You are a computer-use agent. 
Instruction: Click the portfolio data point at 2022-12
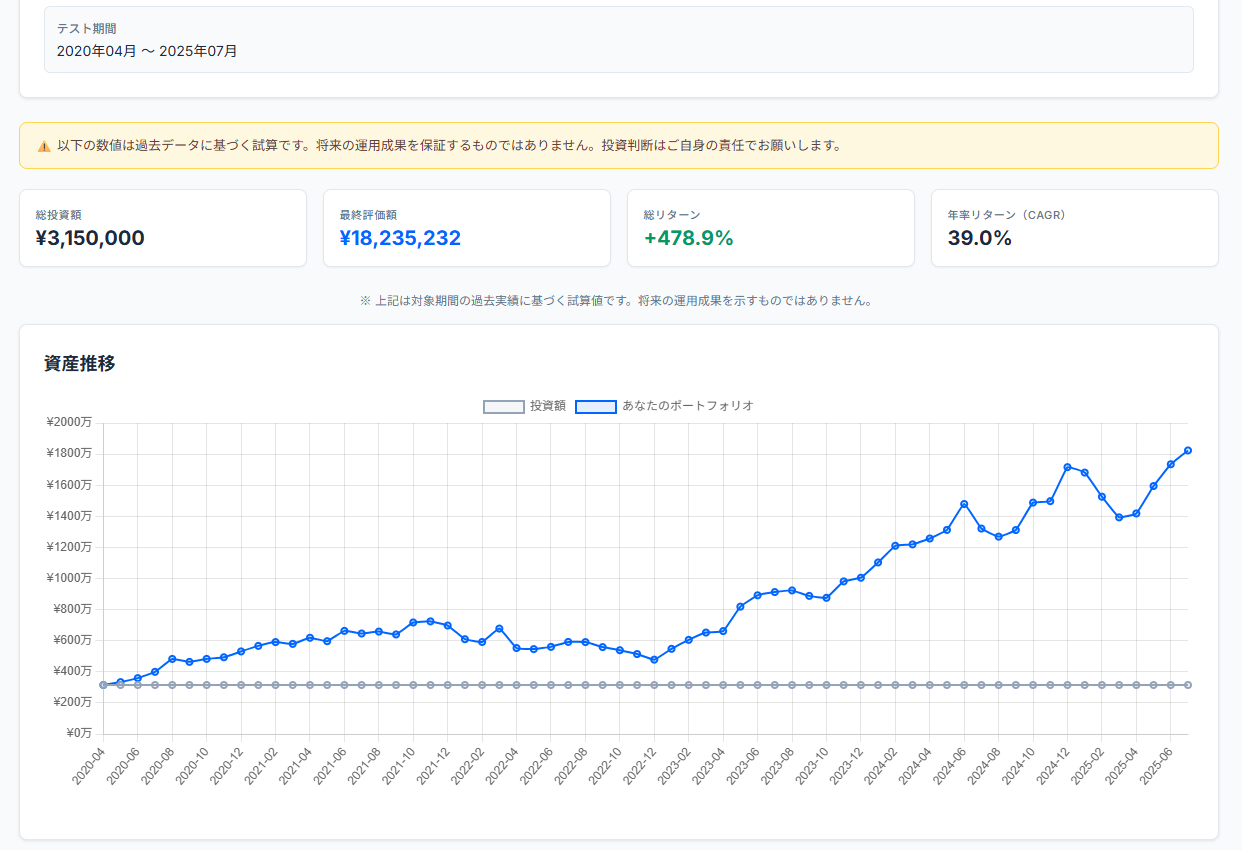654,660
